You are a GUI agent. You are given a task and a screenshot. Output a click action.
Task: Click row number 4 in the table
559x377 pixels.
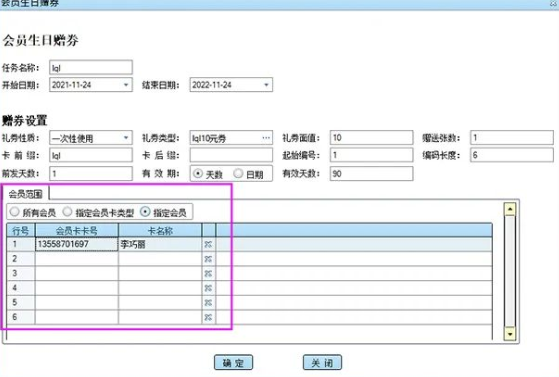21,288
